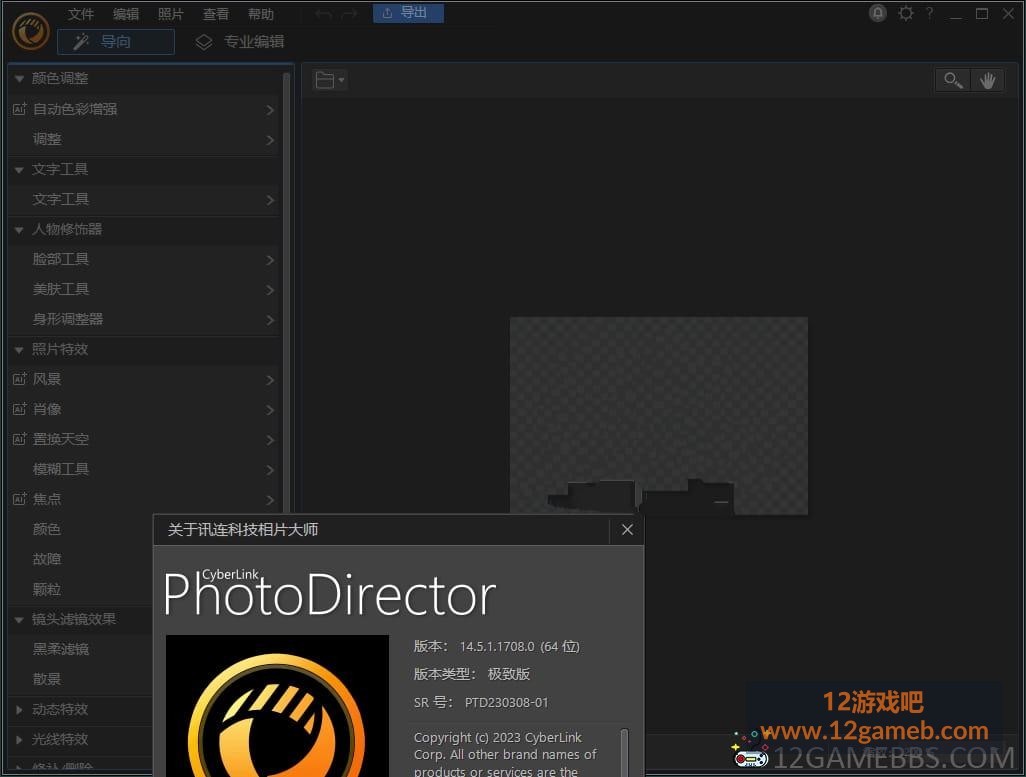
Task: Click the 导出 export button
Action: pyautogui.click(x=408, y=13)
